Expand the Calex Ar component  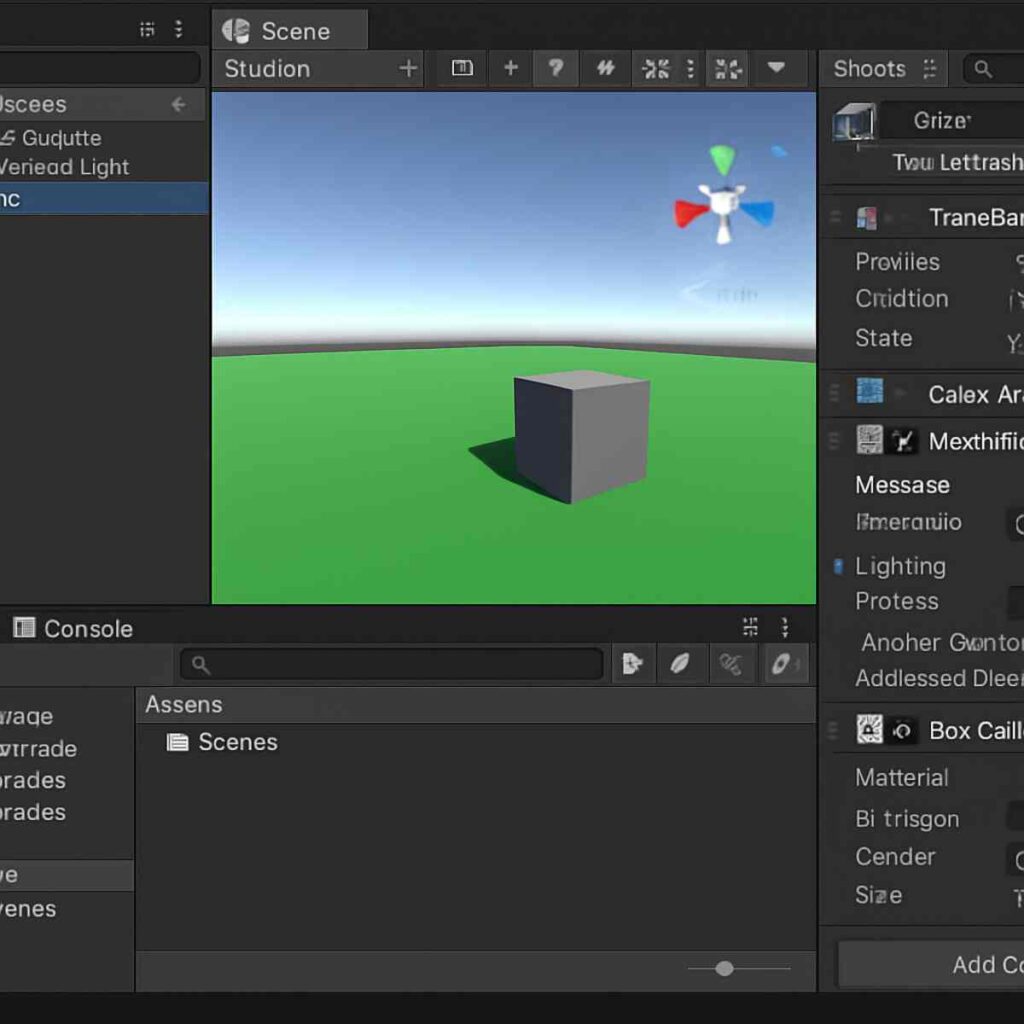[901, 393]
